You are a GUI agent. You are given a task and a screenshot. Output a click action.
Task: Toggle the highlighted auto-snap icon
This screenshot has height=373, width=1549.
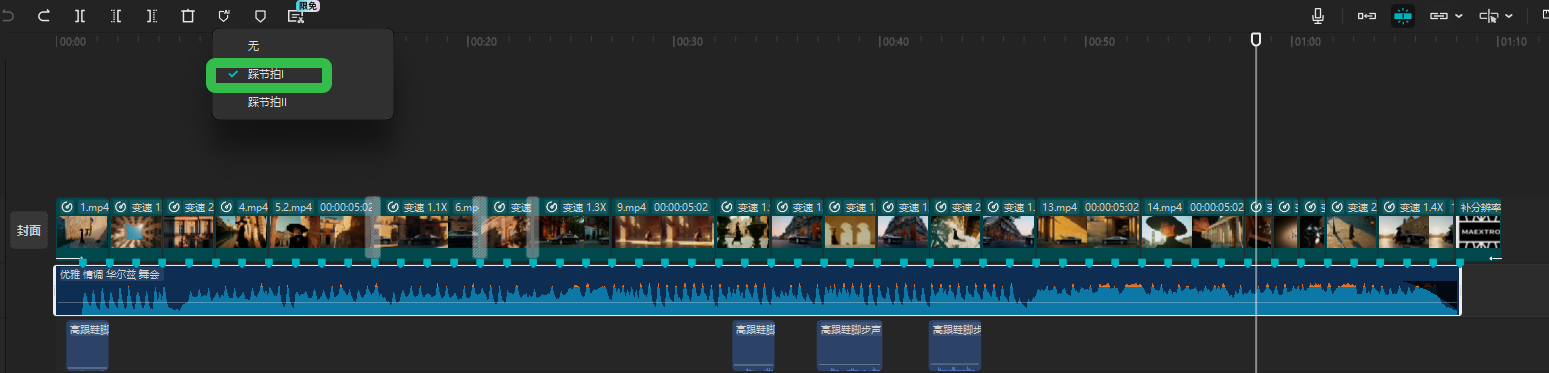coord(1404,16)
